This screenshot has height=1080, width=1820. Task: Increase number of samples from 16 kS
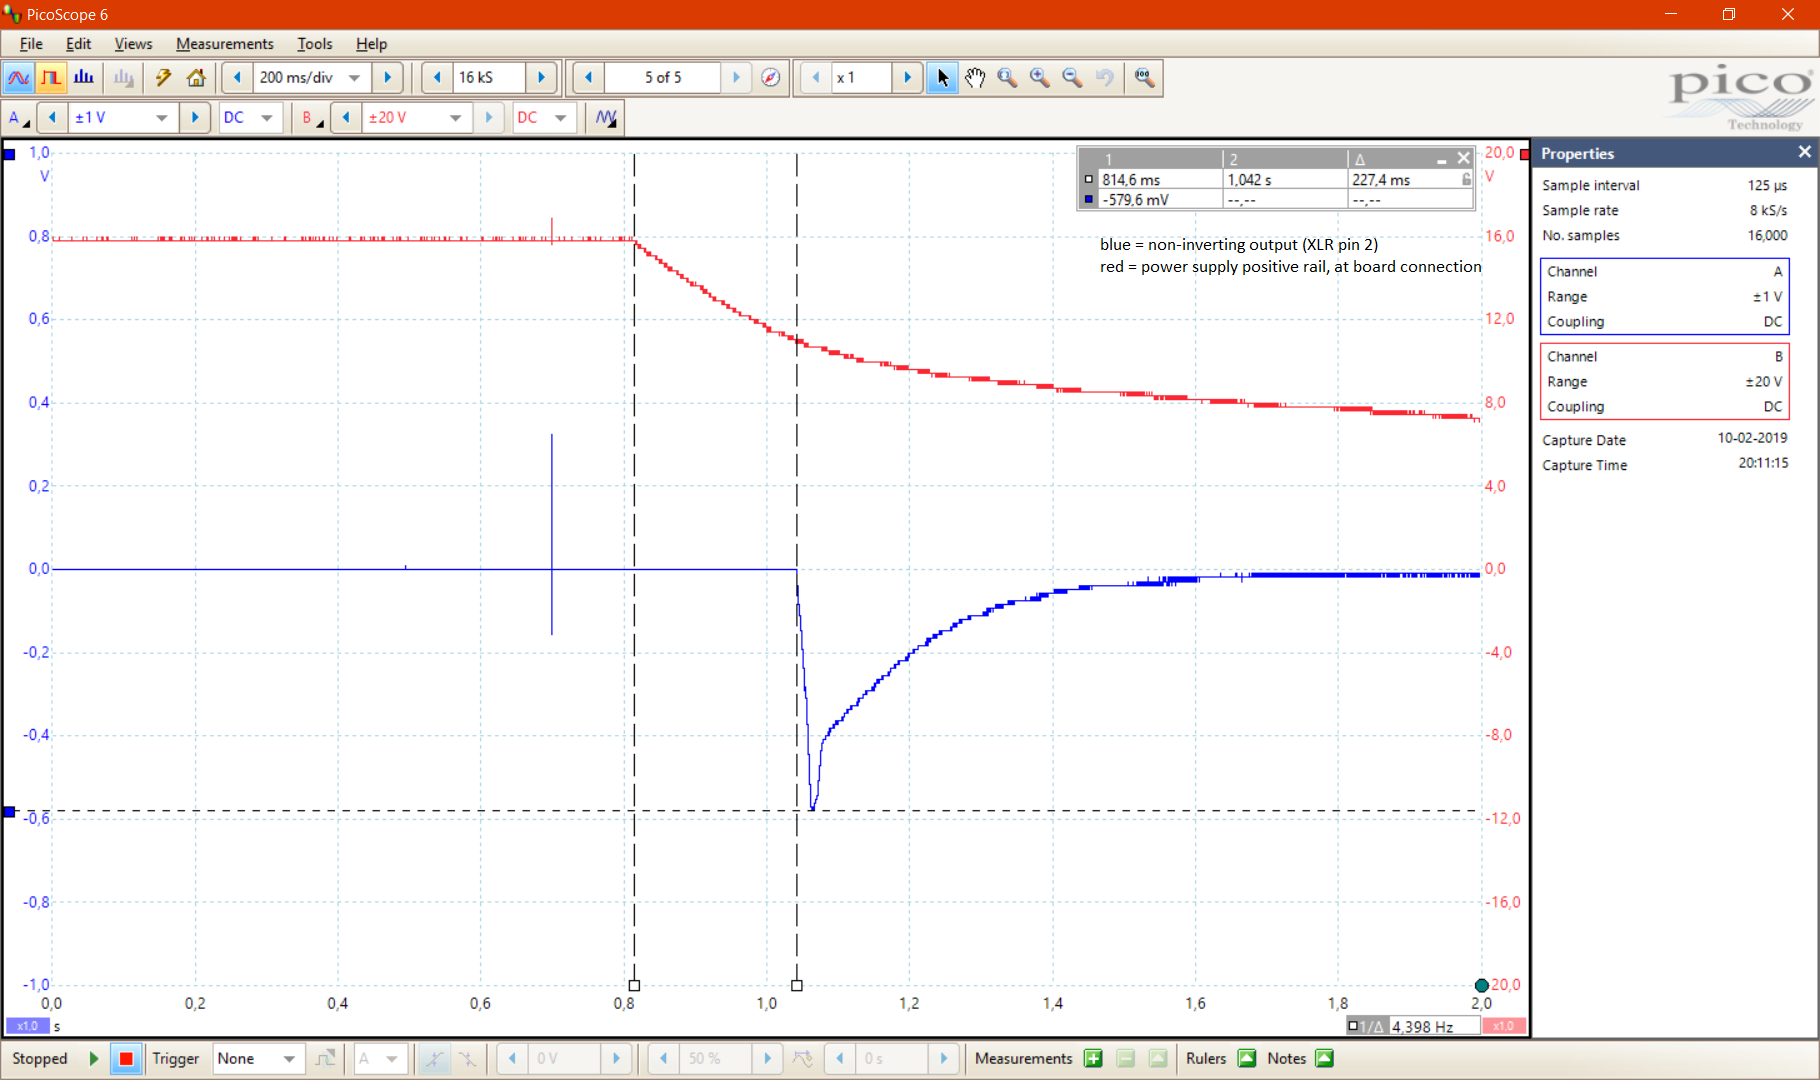coord(541,77)
